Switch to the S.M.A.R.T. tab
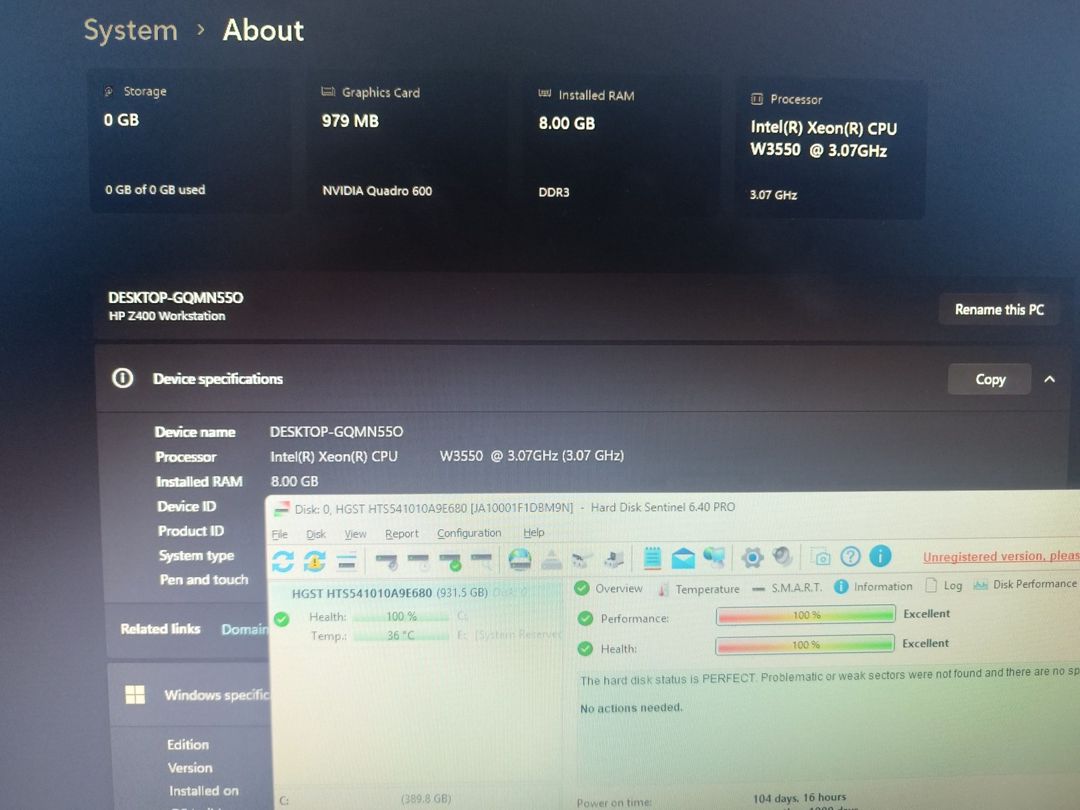The image size is (1080, 810). (x=787, y=588)
